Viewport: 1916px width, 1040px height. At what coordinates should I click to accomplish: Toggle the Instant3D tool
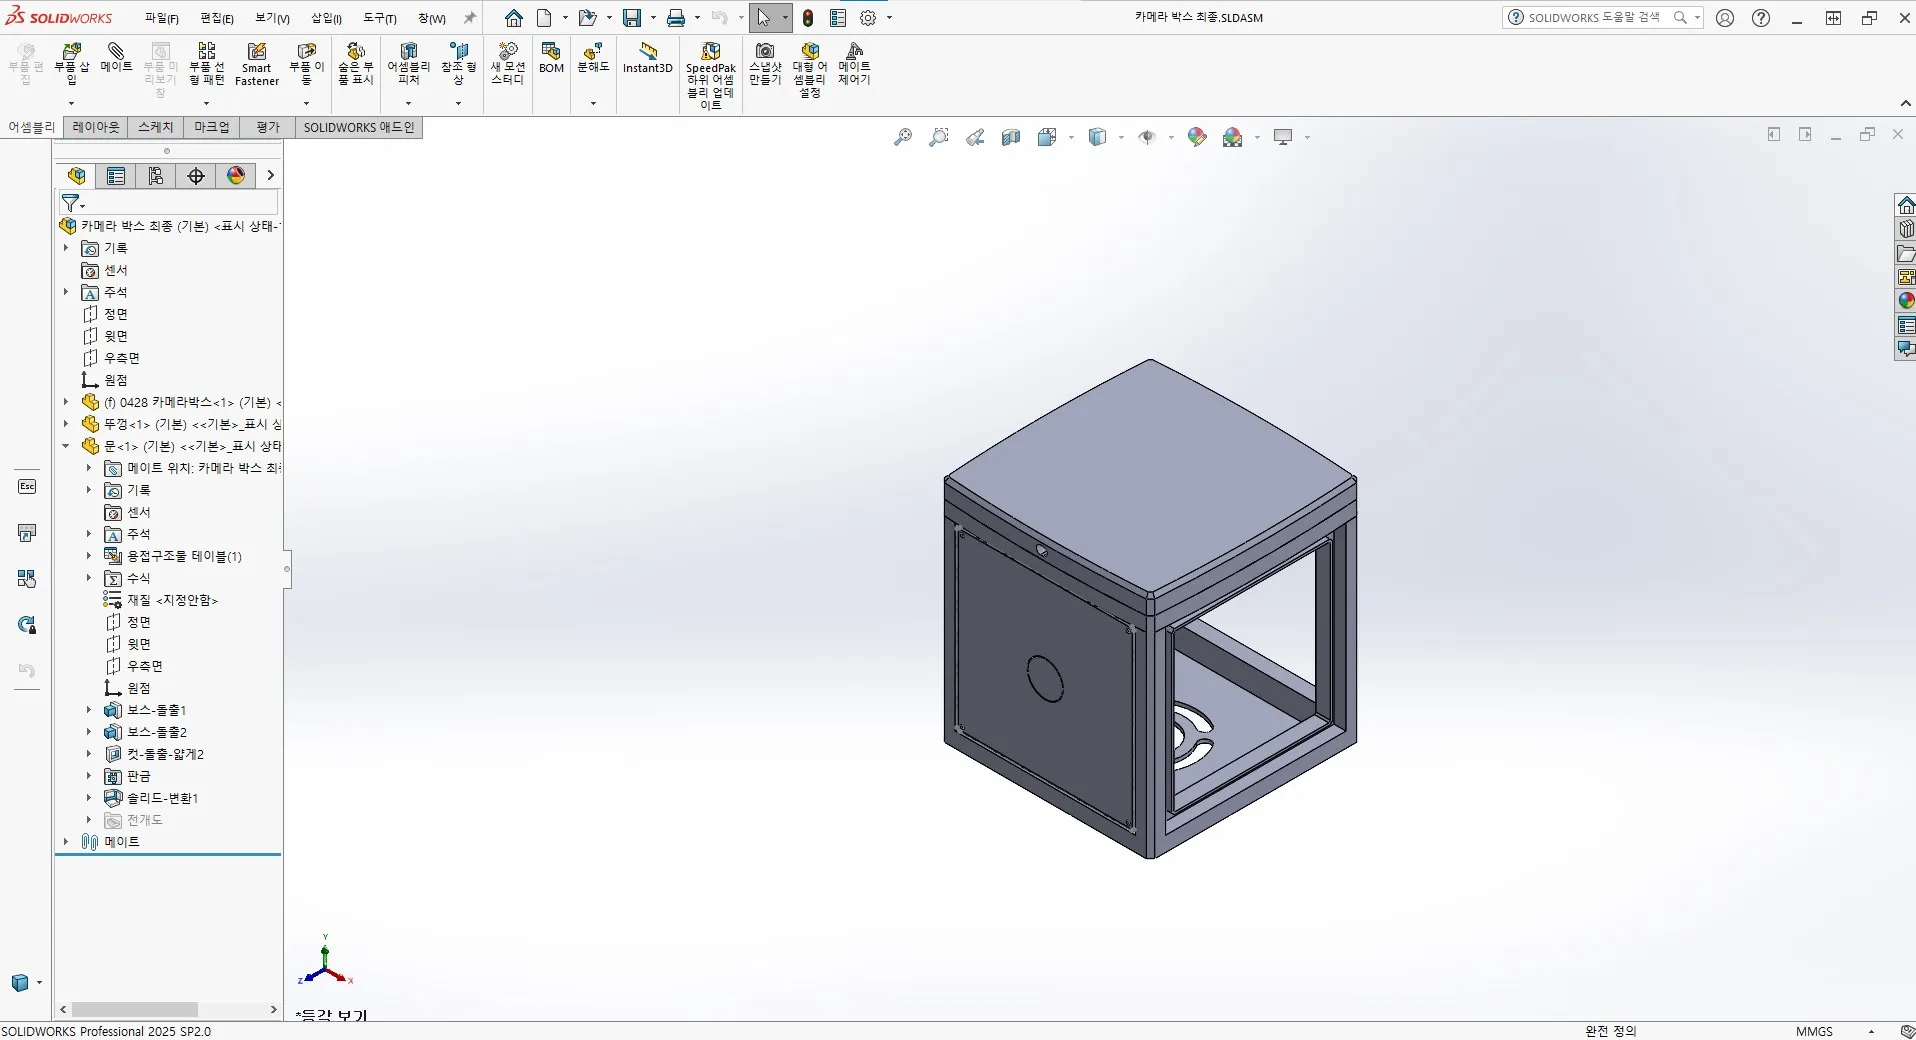point(648,58)
